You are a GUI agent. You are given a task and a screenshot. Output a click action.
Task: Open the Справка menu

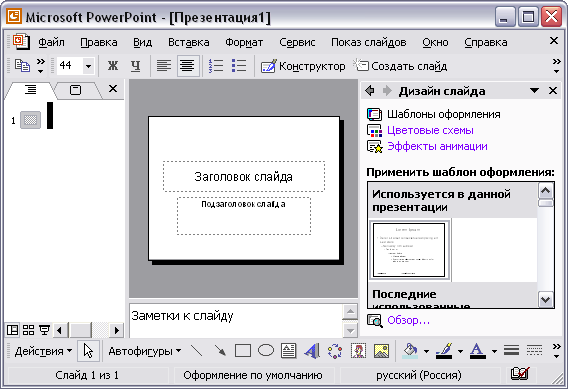(486, 42)
